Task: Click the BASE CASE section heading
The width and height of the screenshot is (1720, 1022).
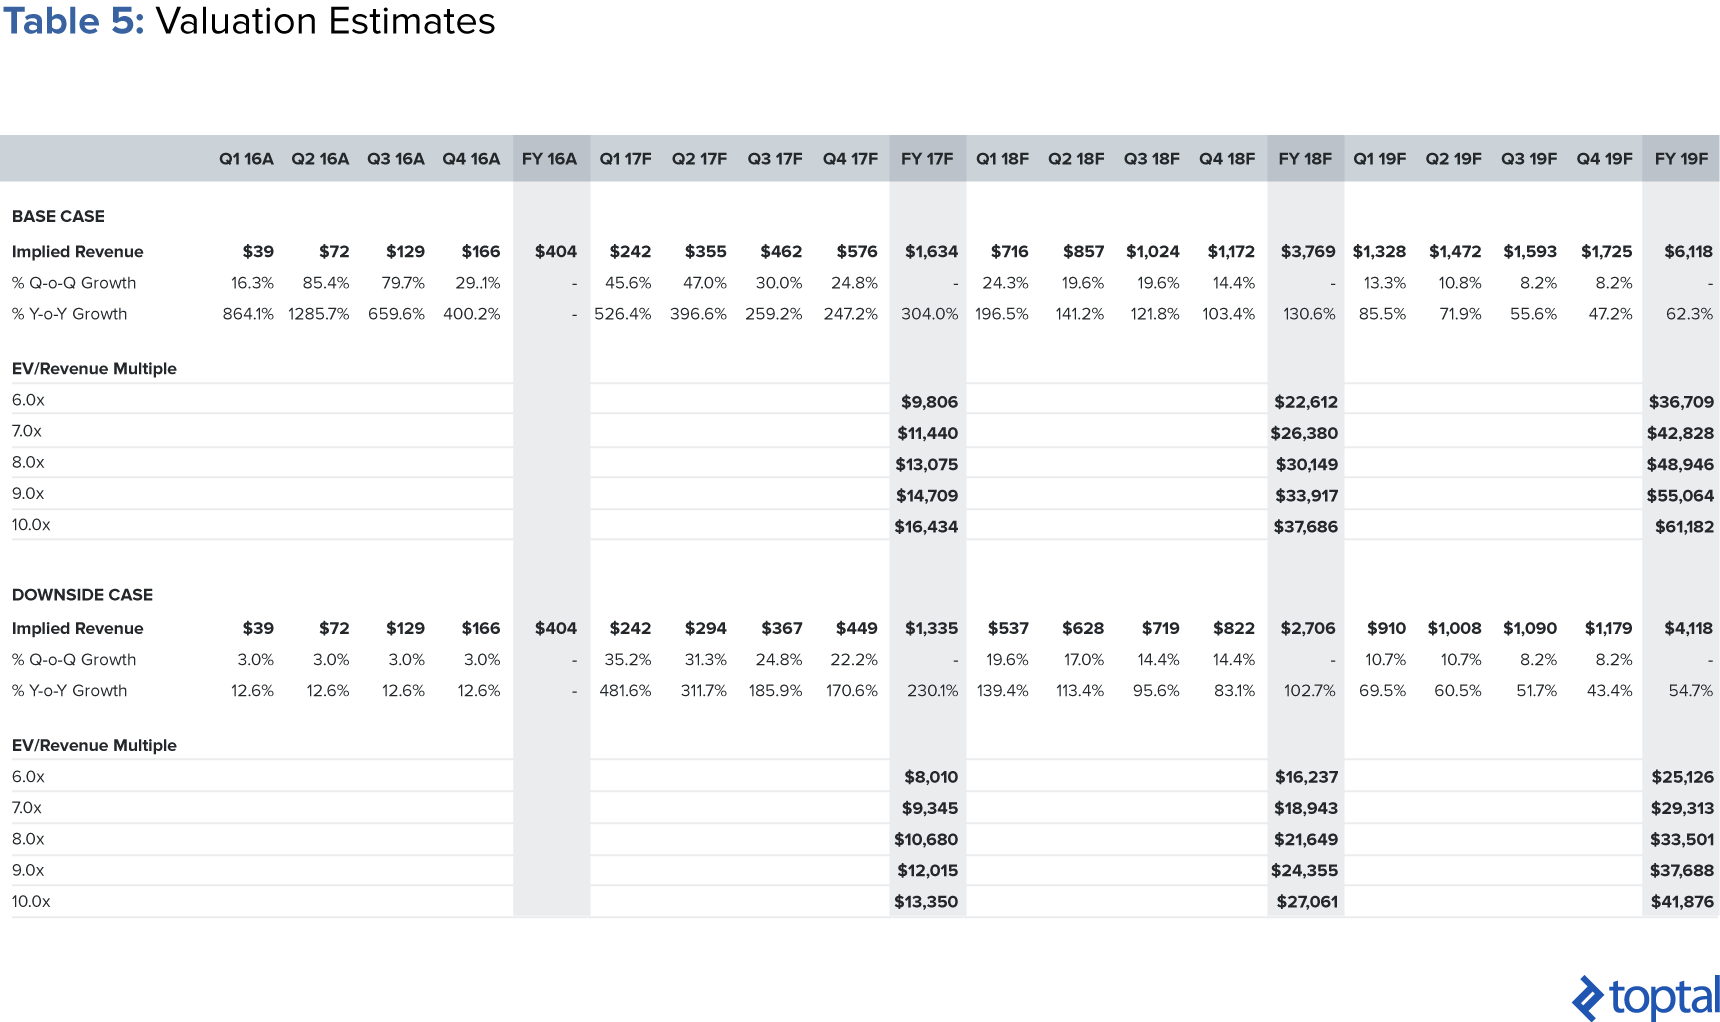Action: [x=58, y=216]
